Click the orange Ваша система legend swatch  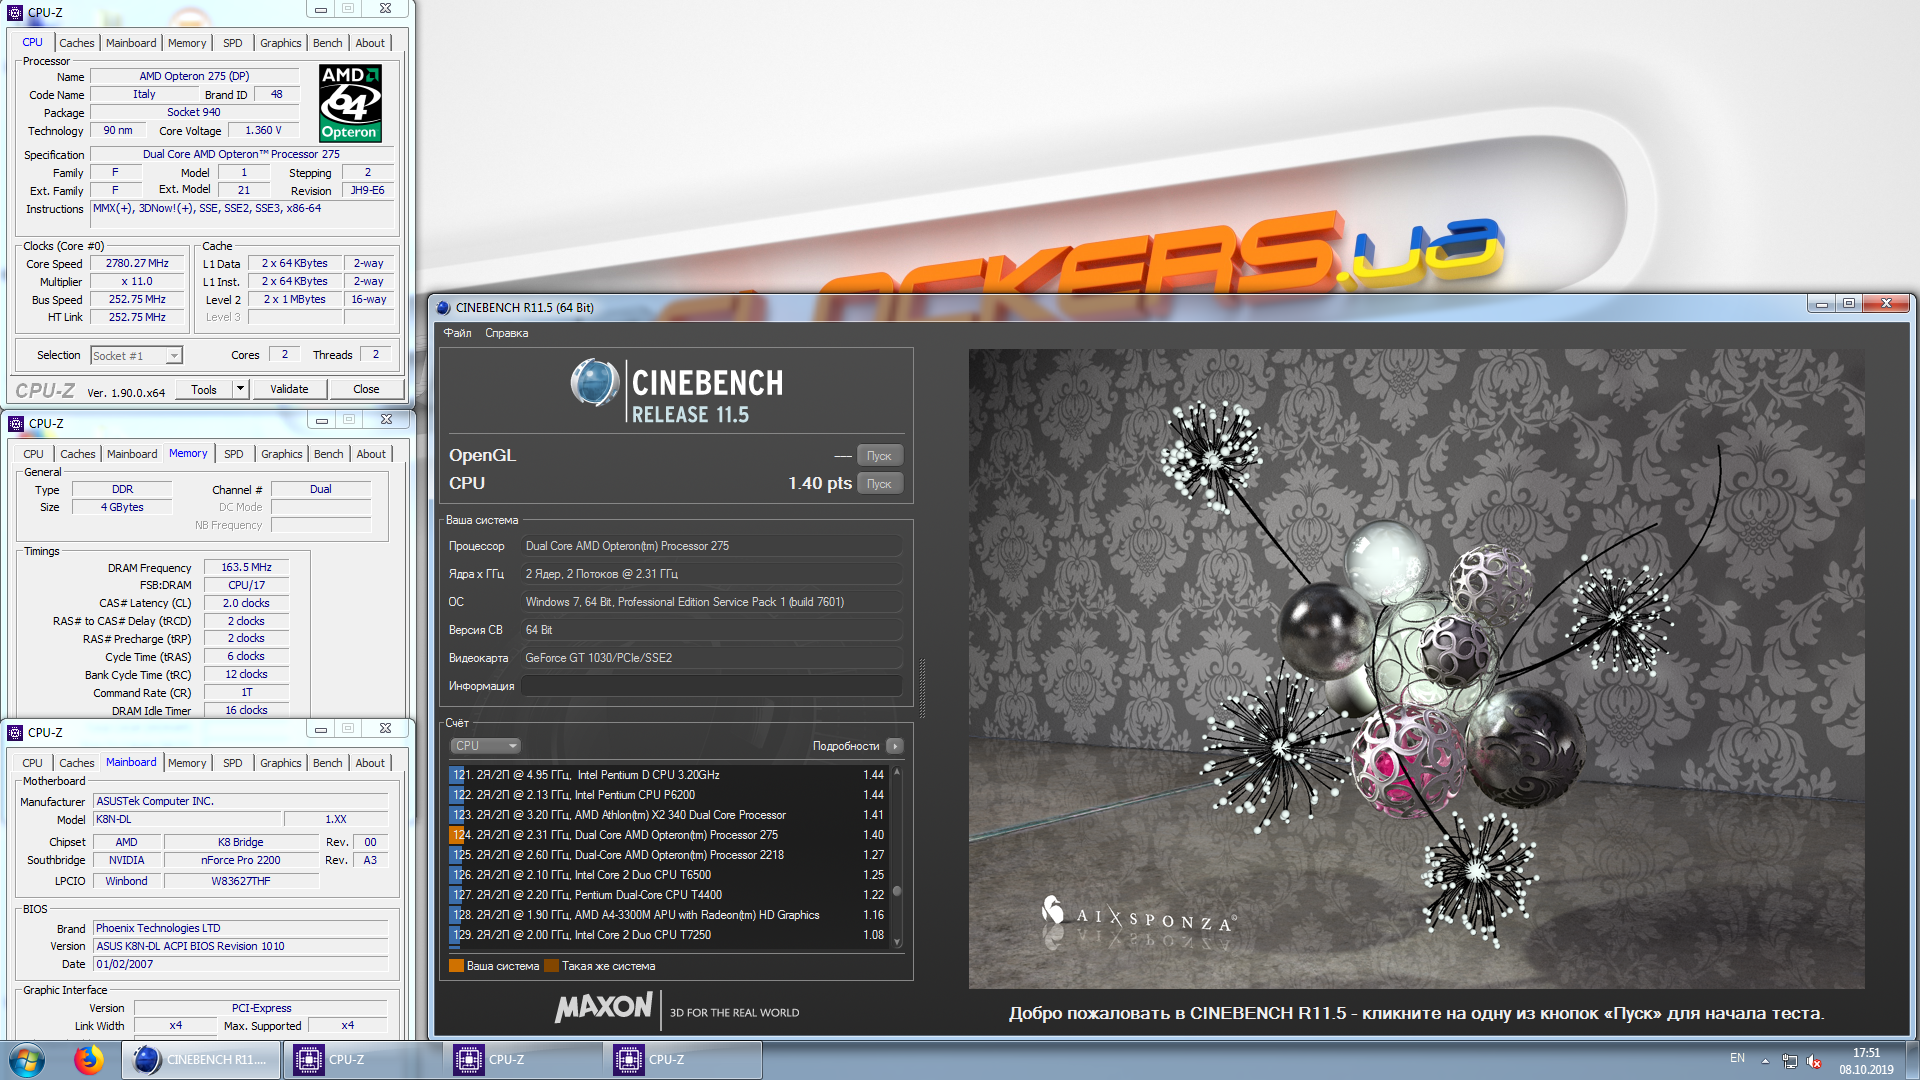[x=456, y=966]
